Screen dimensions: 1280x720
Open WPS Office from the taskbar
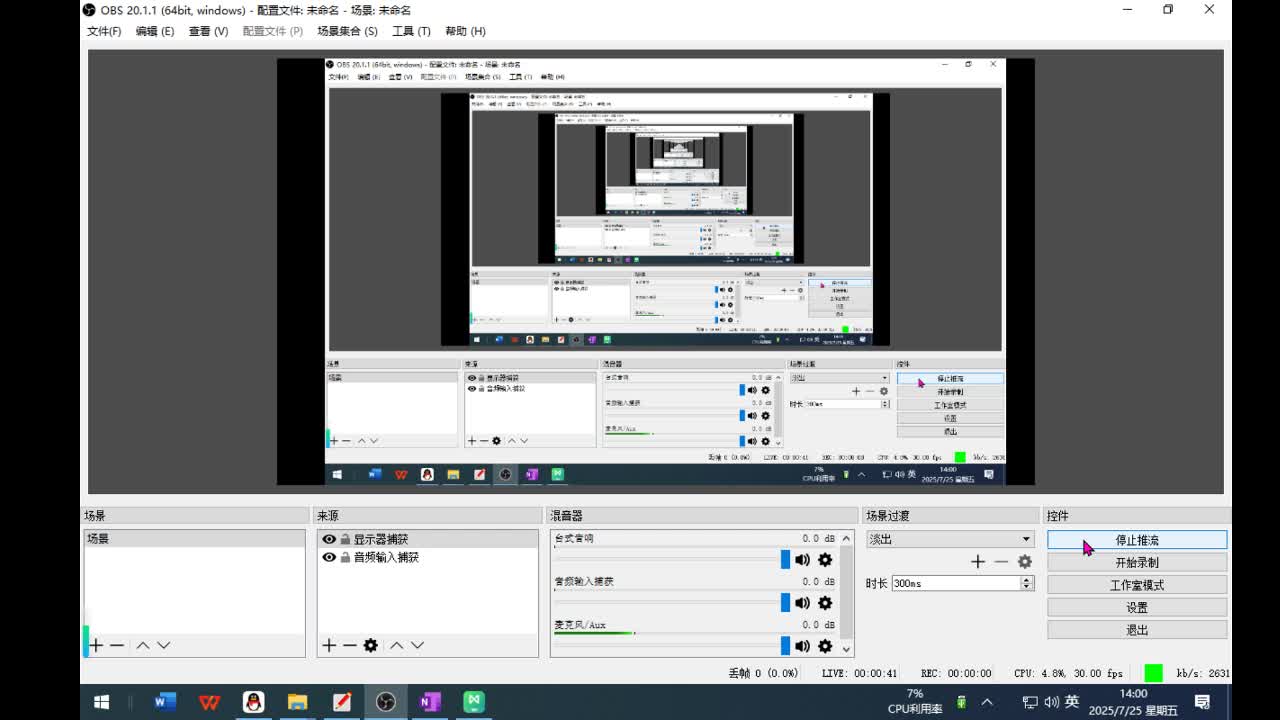pos(209,702)
